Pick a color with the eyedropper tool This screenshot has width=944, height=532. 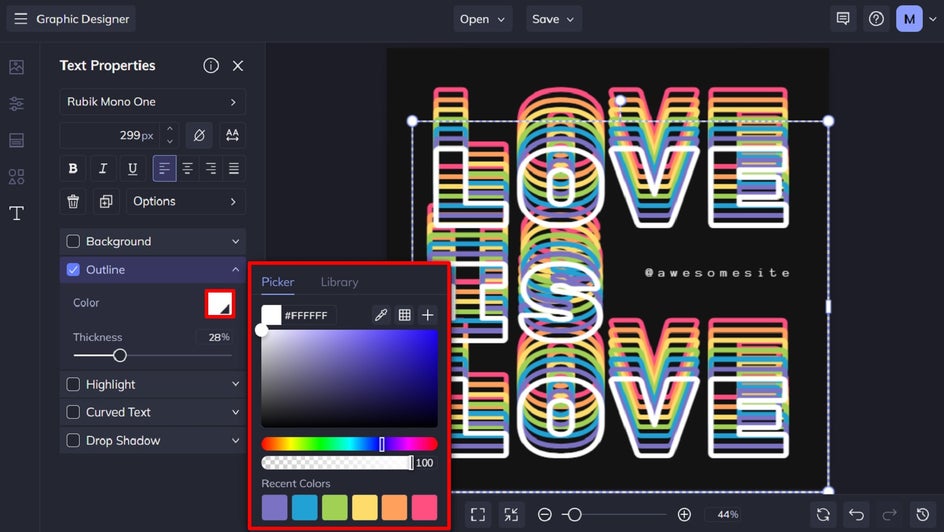tap(381, 315)
